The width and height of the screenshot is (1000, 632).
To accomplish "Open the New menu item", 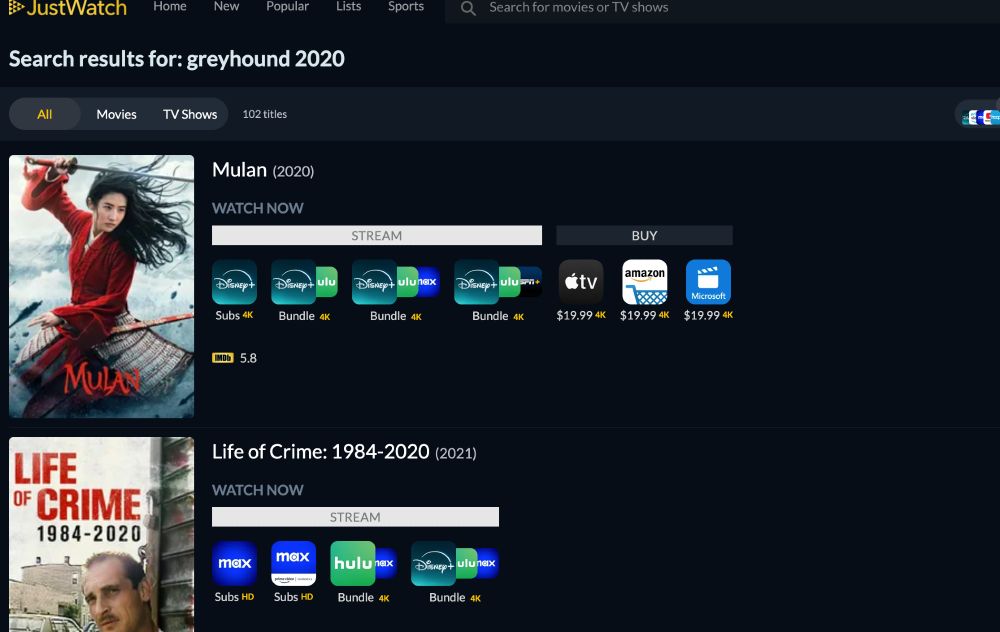I will pos(226,6).
